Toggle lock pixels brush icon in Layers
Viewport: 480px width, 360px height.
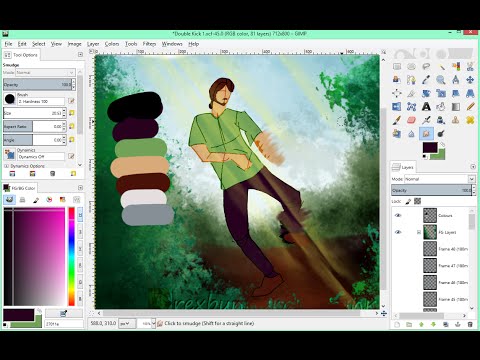coord(408,201)
